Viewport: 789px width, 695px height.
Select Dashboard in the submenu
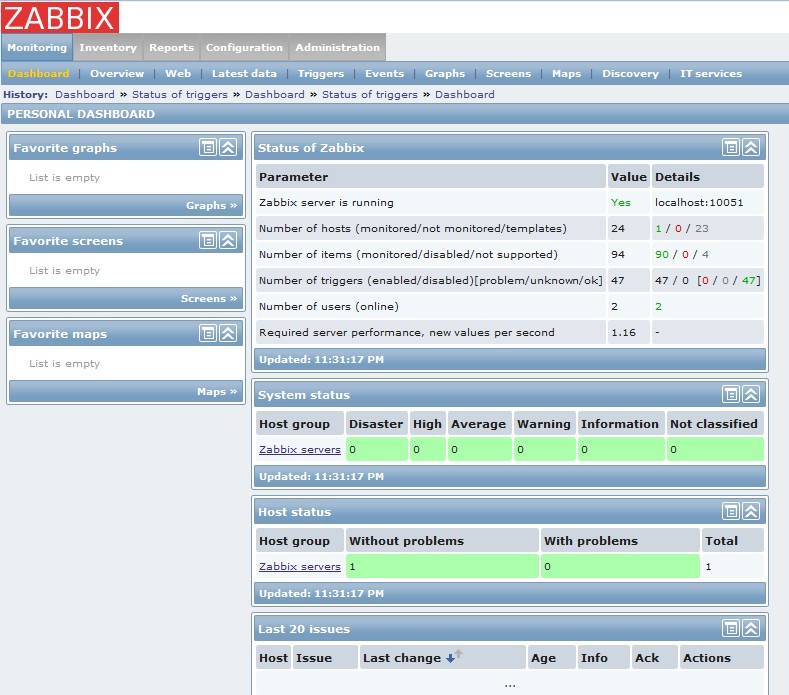(38, 73)
